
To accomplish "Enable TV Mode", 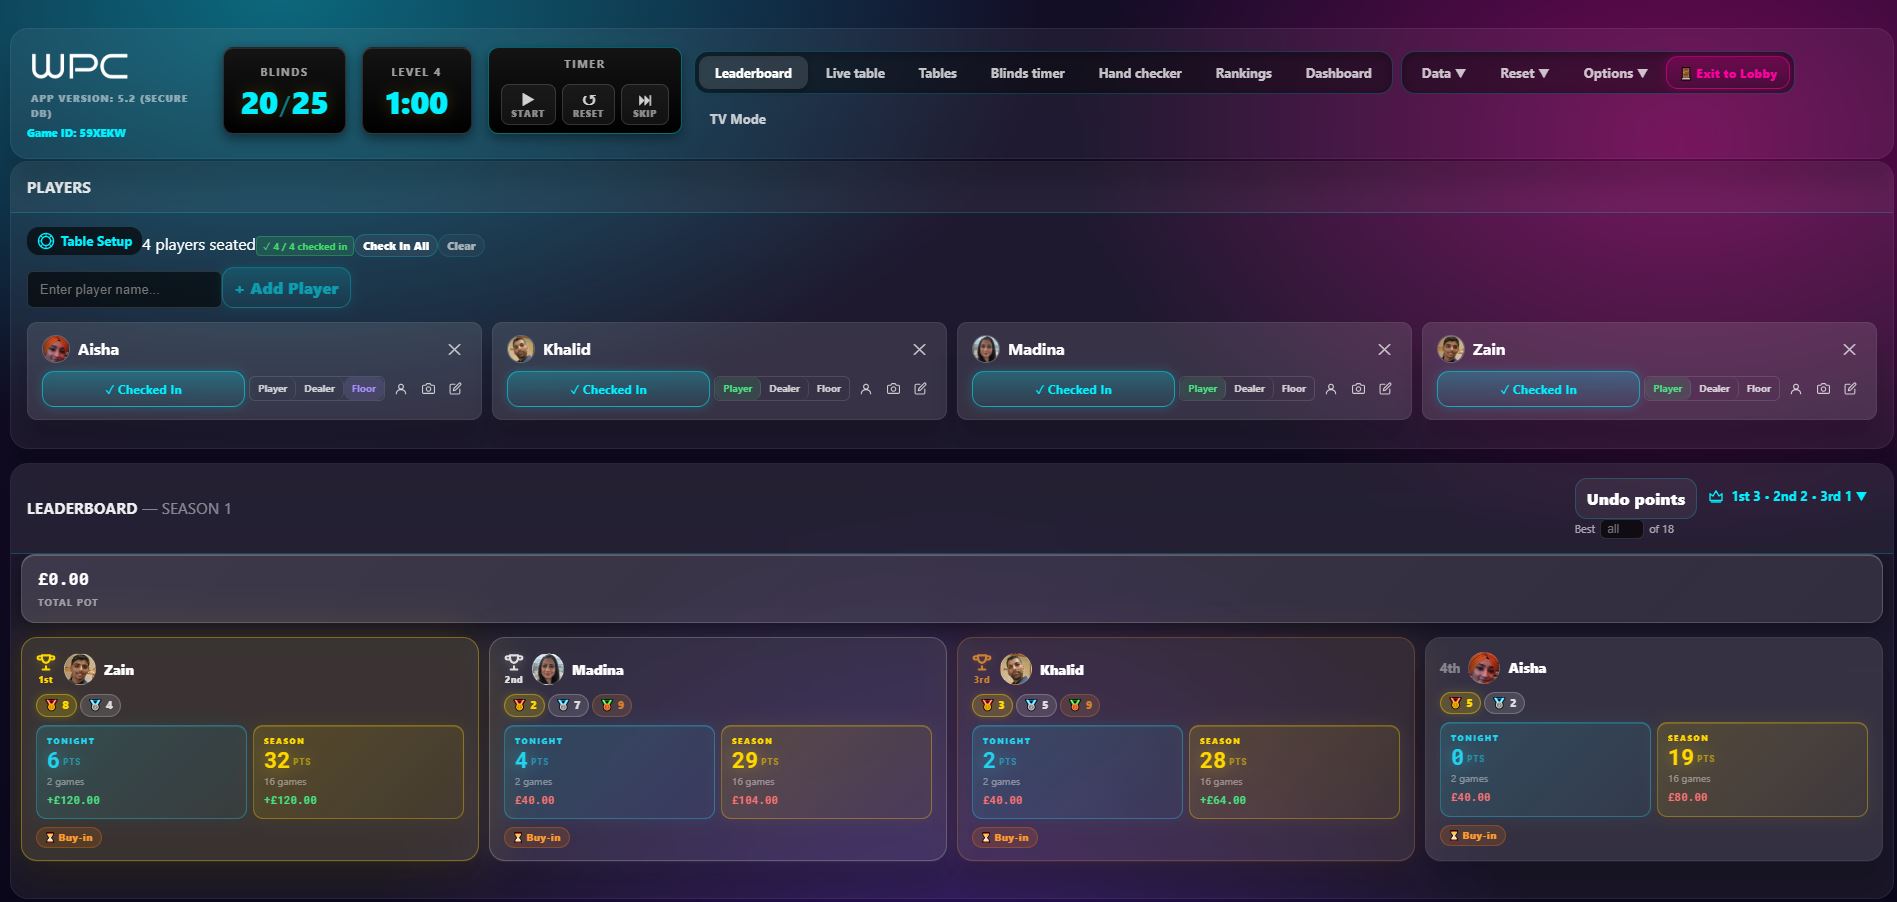I will (738, 119).
